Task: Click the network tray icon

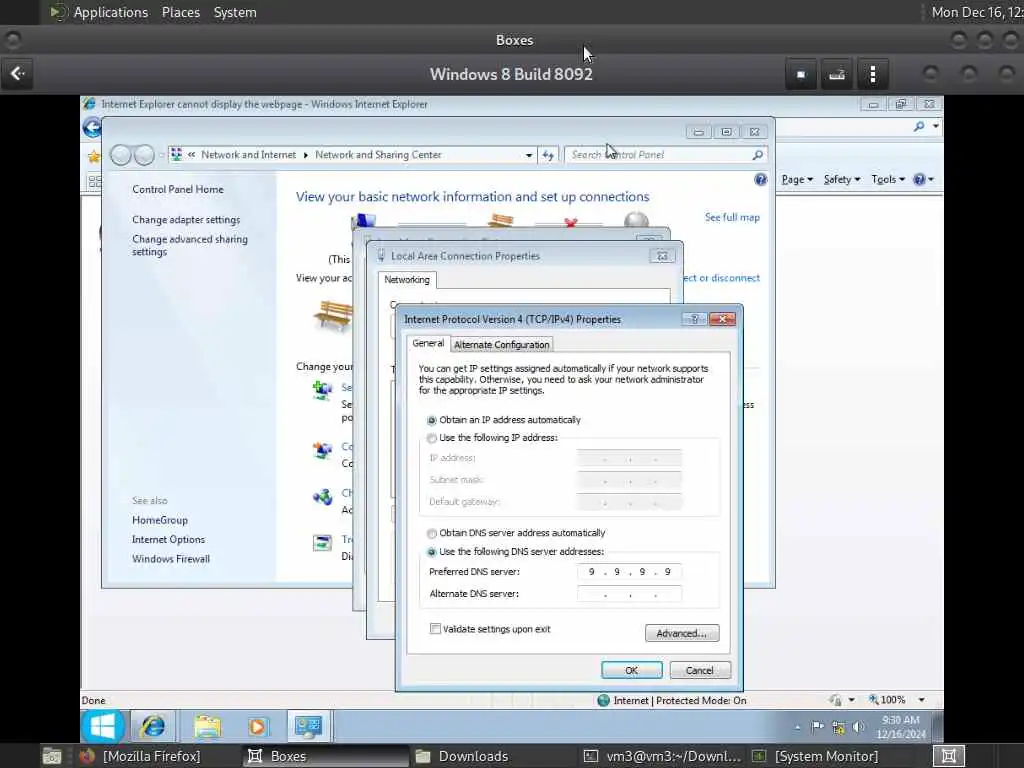Action: 839,727
